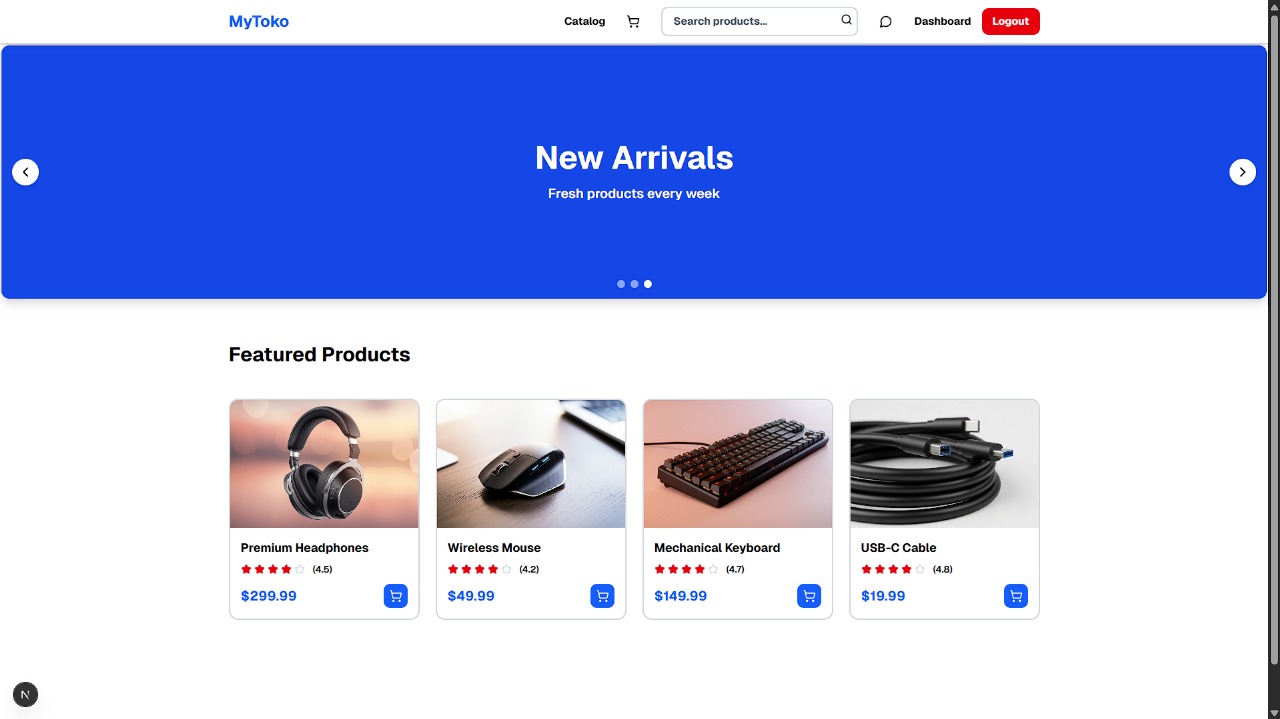Viewport: 1280px width, 719px height.
Task: Select the third carousel dot indicator
Action: 648,284
